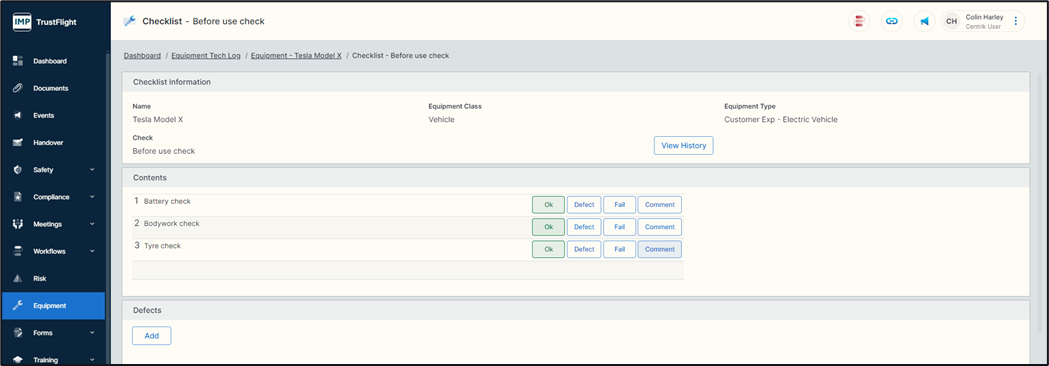Viewport: 1049px width, 366px height.
Task: Mark Battery check as Fail
Action: (x=619, y=205)
